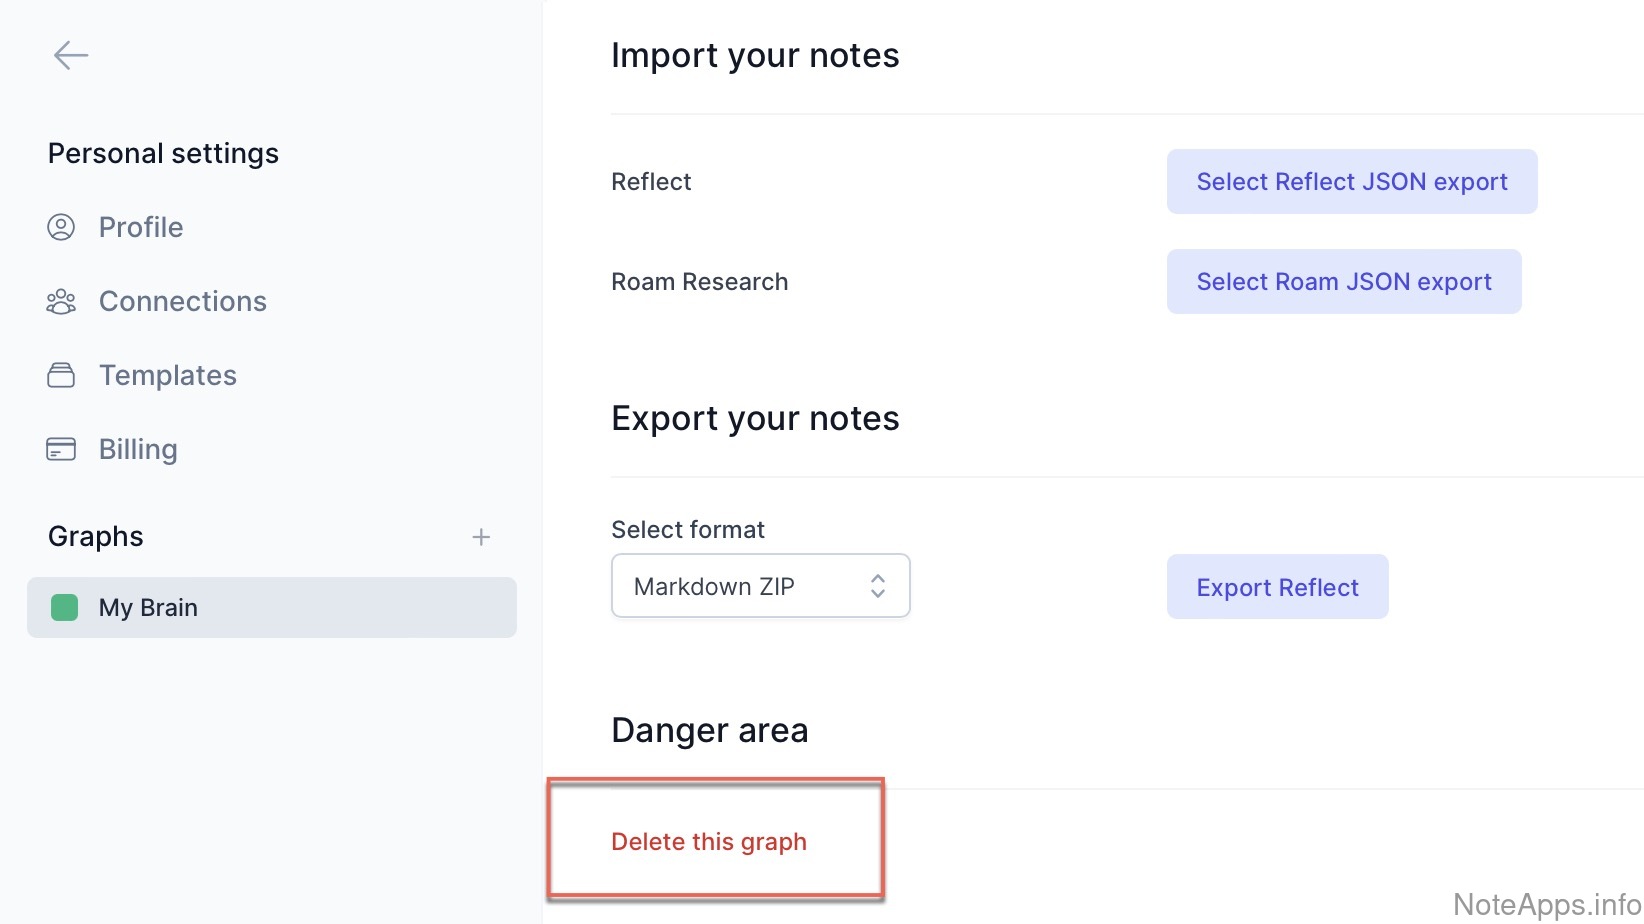Navigate to Billing settings

138,450
